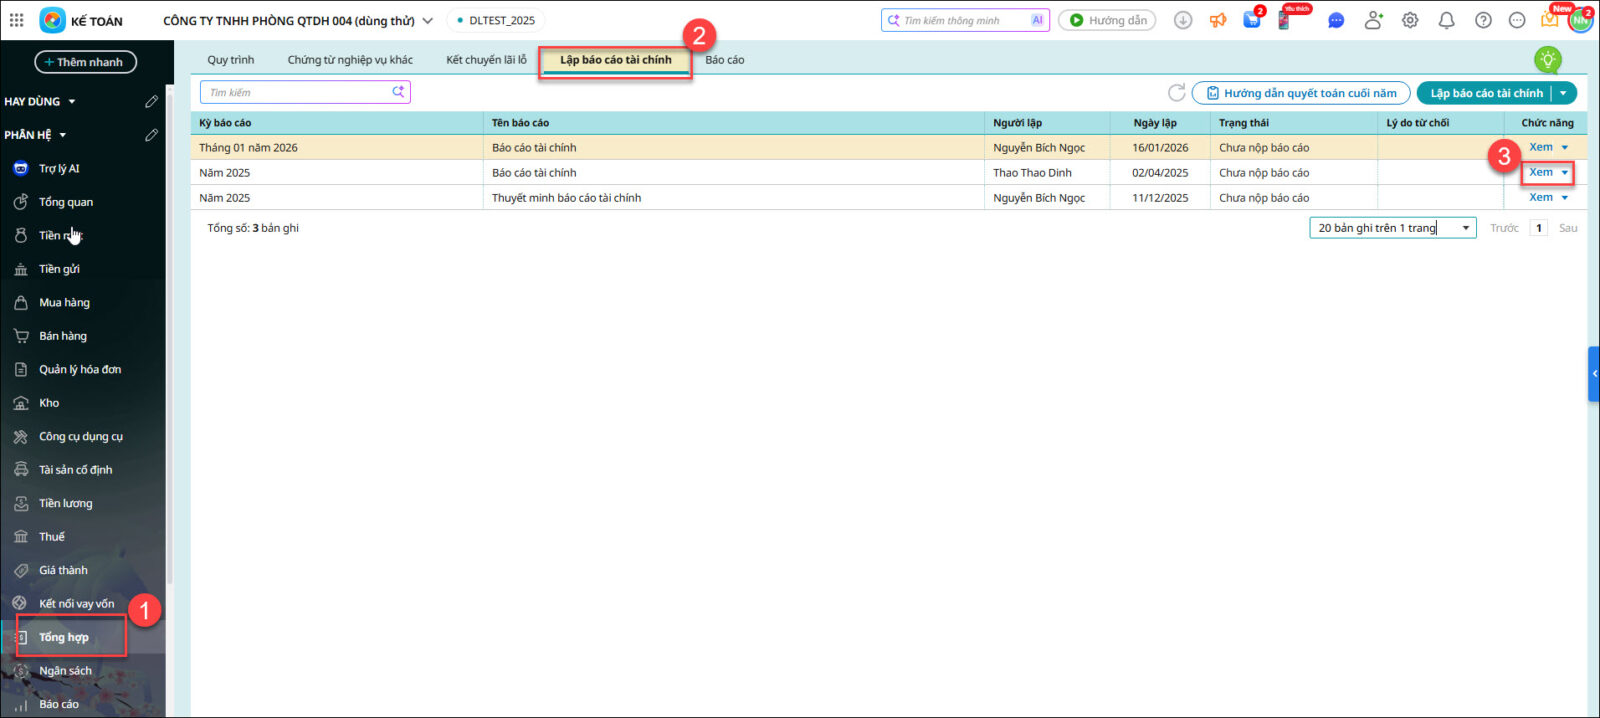
Task: Switch to the Kết chuyển lãi lỗ tab
Action: [486, 60]
